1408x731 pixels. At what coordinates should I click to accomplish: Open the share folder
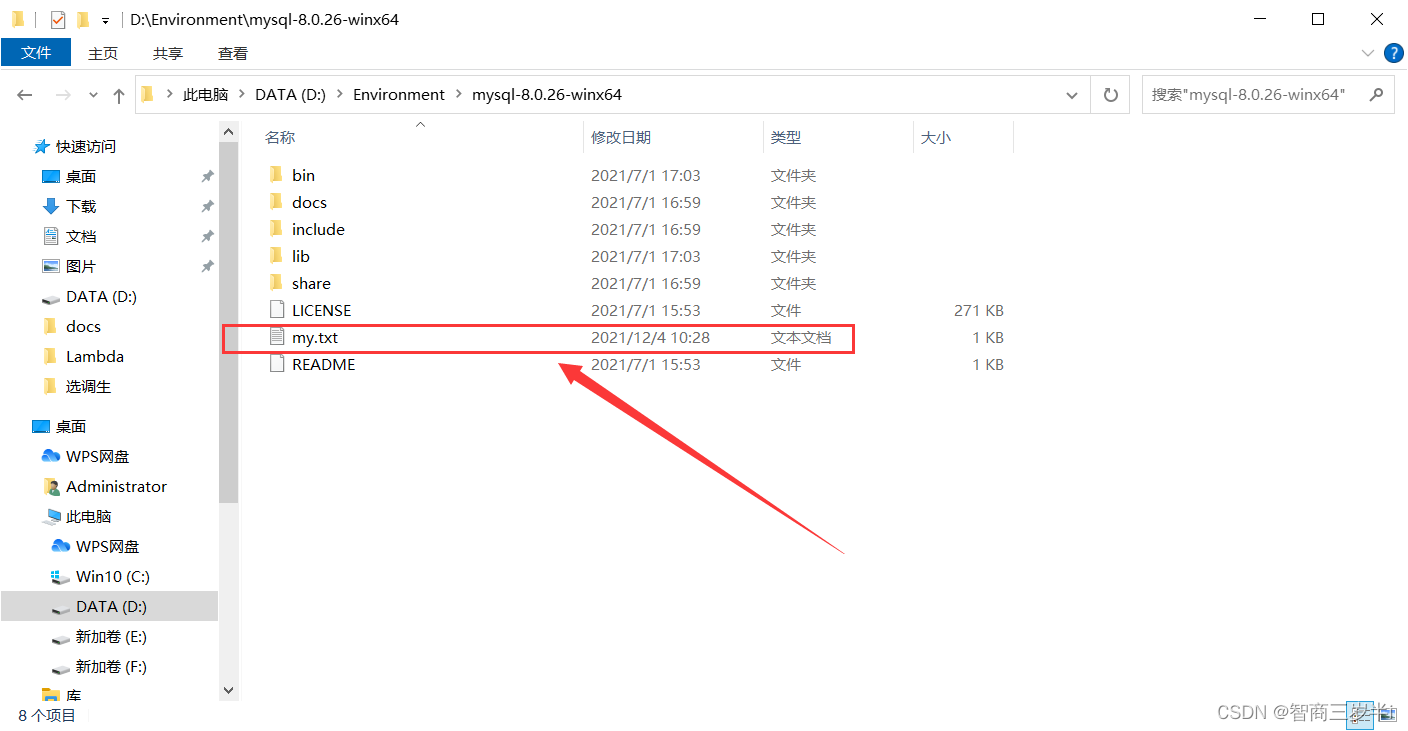point(310,283)
